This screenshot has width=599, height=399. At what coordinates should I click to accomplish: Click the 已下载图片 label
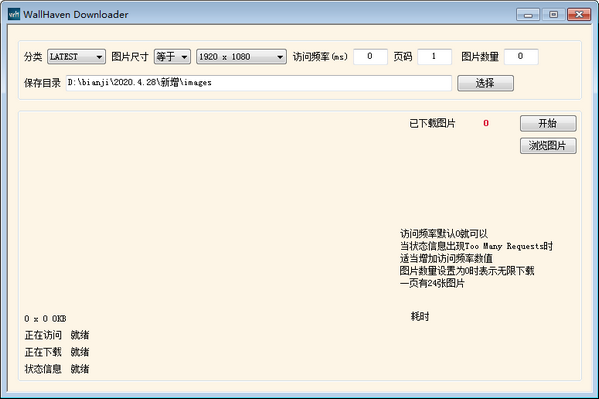tap(432, 123)
